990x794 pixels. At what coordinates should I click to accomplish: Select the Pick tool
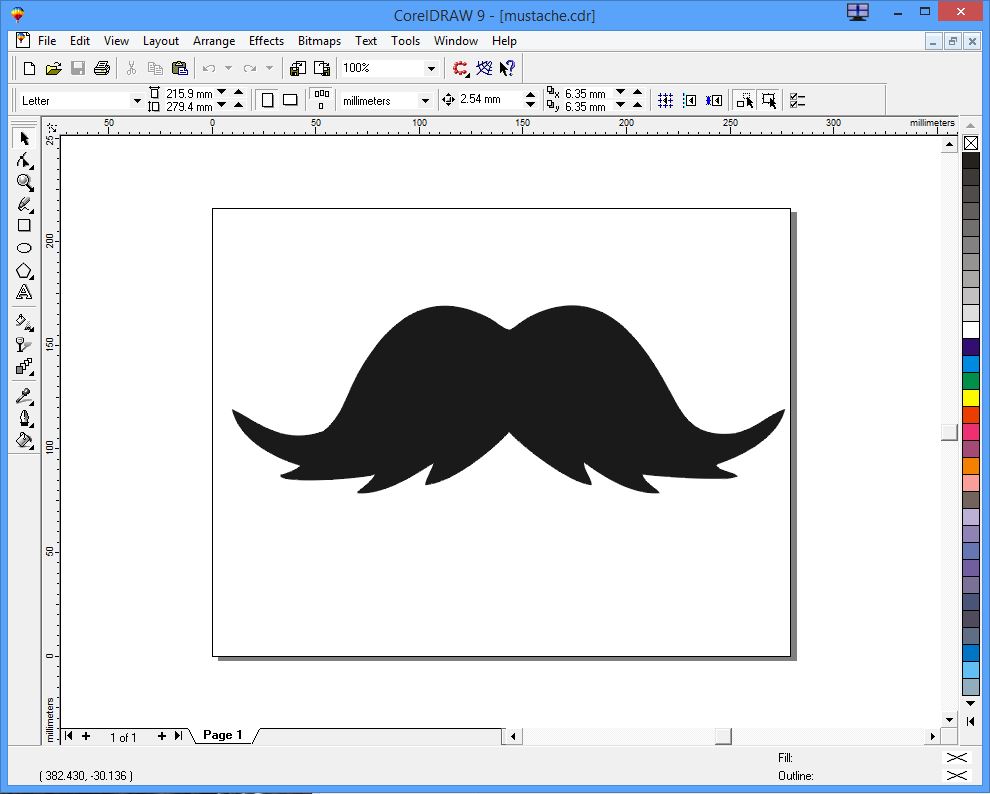click(x=24, y=137)
